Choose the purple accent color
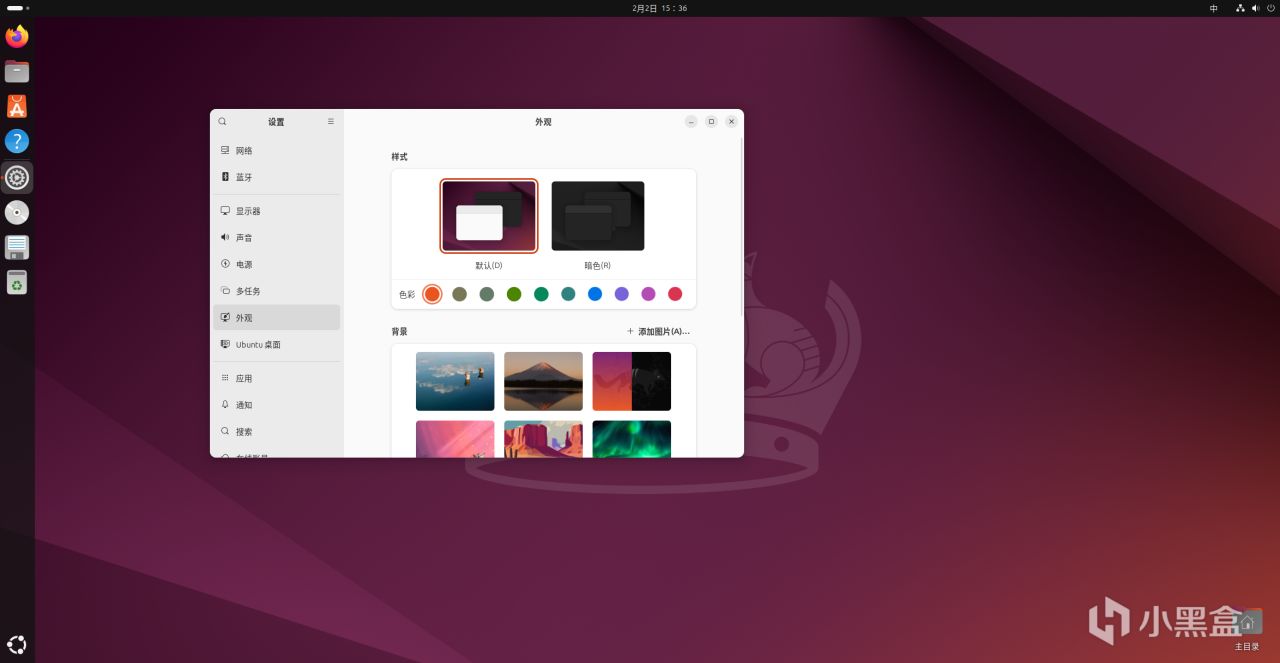 pyautogui.click(x=622, y=294)
